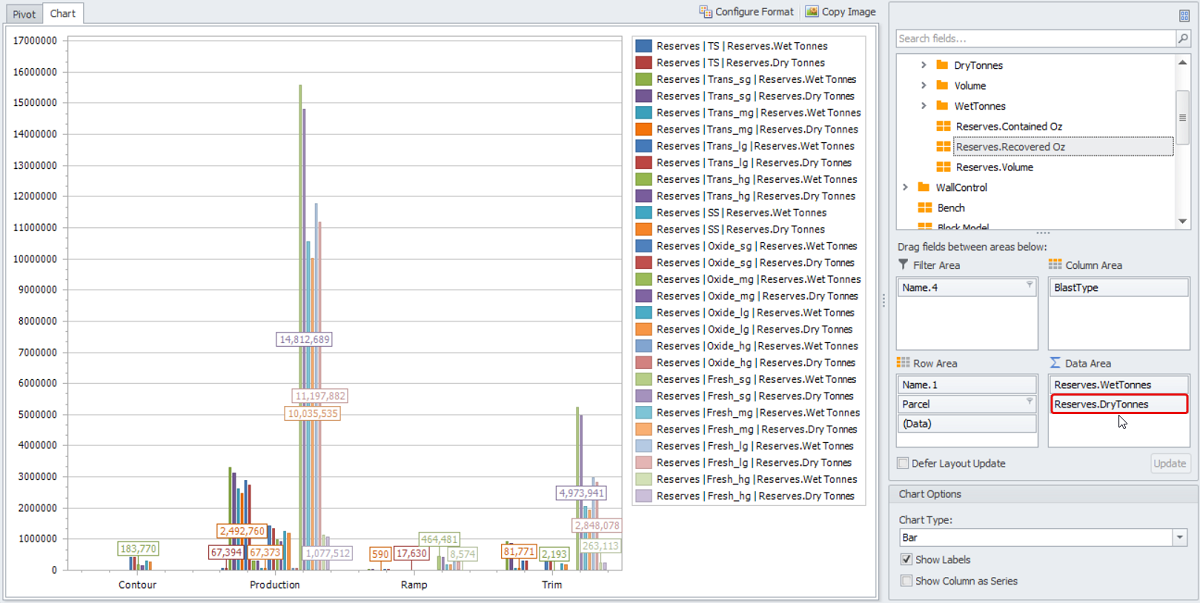This screenshot has height=603, width=1200.
Task: Click legend entry Oxide_mg Reserves.Wet Tonnes
Action: pos(759,279)
